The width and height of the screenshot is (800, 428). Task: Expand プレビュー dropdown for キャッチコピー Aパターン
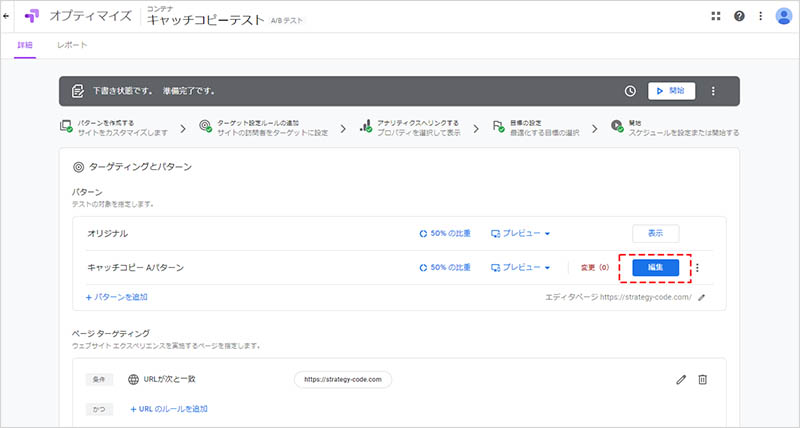click(521, 267)
